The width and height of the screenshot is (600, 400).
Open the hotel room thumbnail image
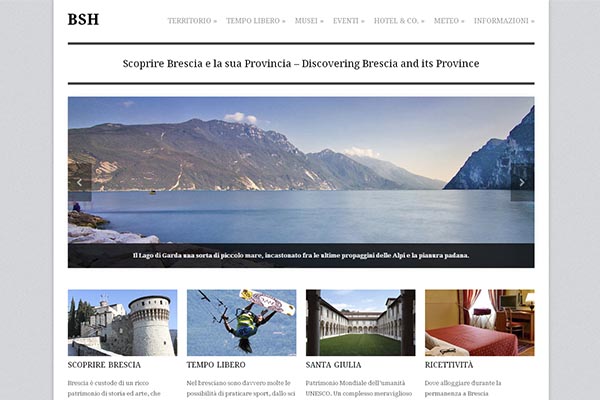coord(479,323)
